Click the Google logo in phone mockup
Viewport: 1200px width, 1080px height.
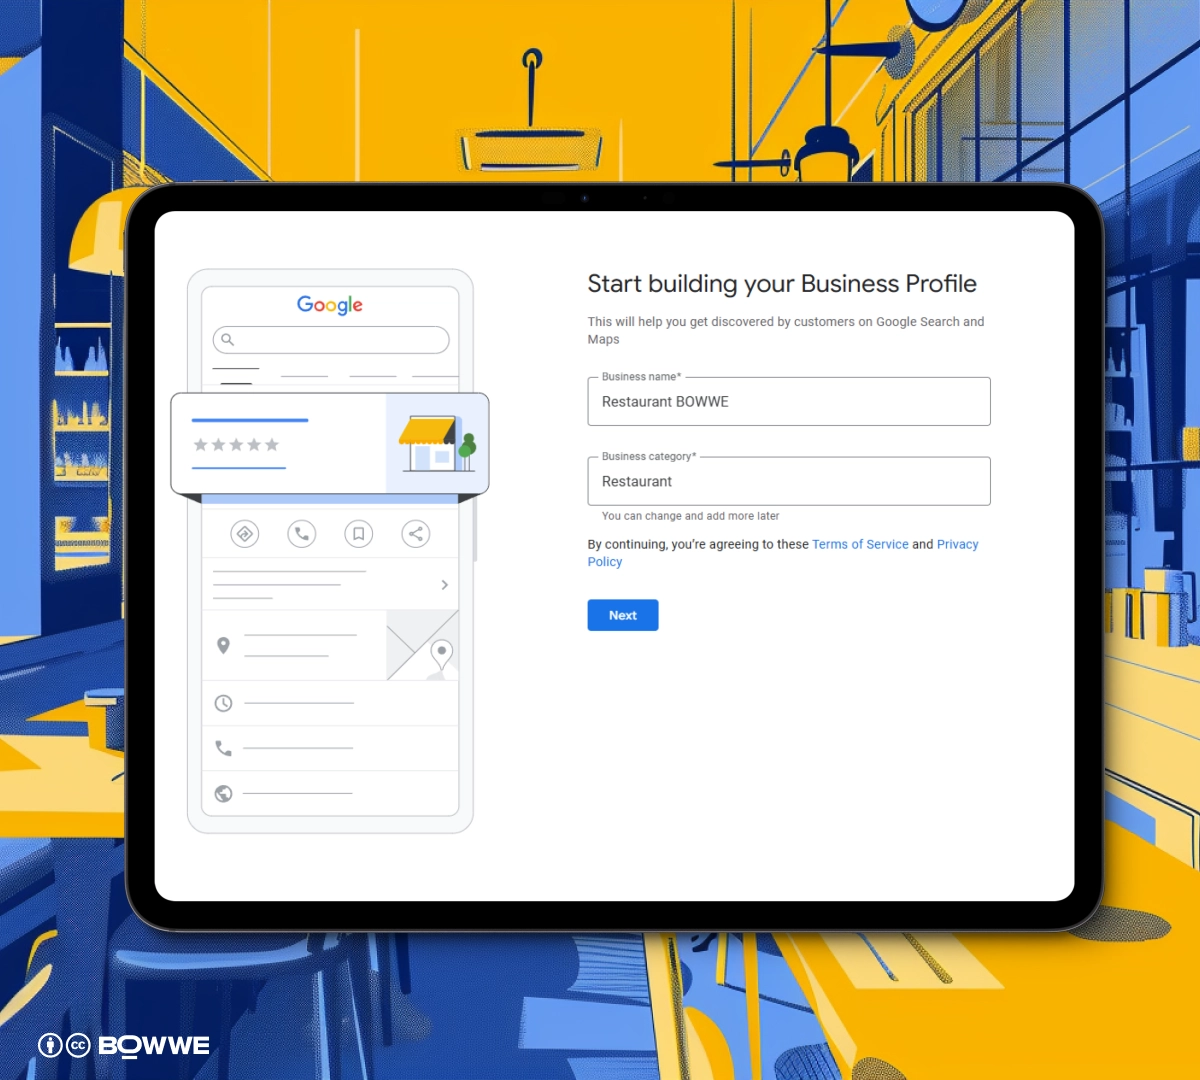tap(330, 305)
